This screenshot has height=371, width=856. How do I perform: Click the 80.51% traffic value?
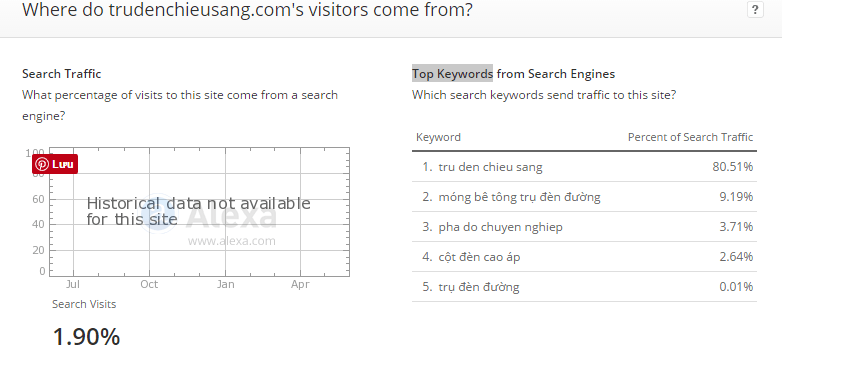[732, 167]
